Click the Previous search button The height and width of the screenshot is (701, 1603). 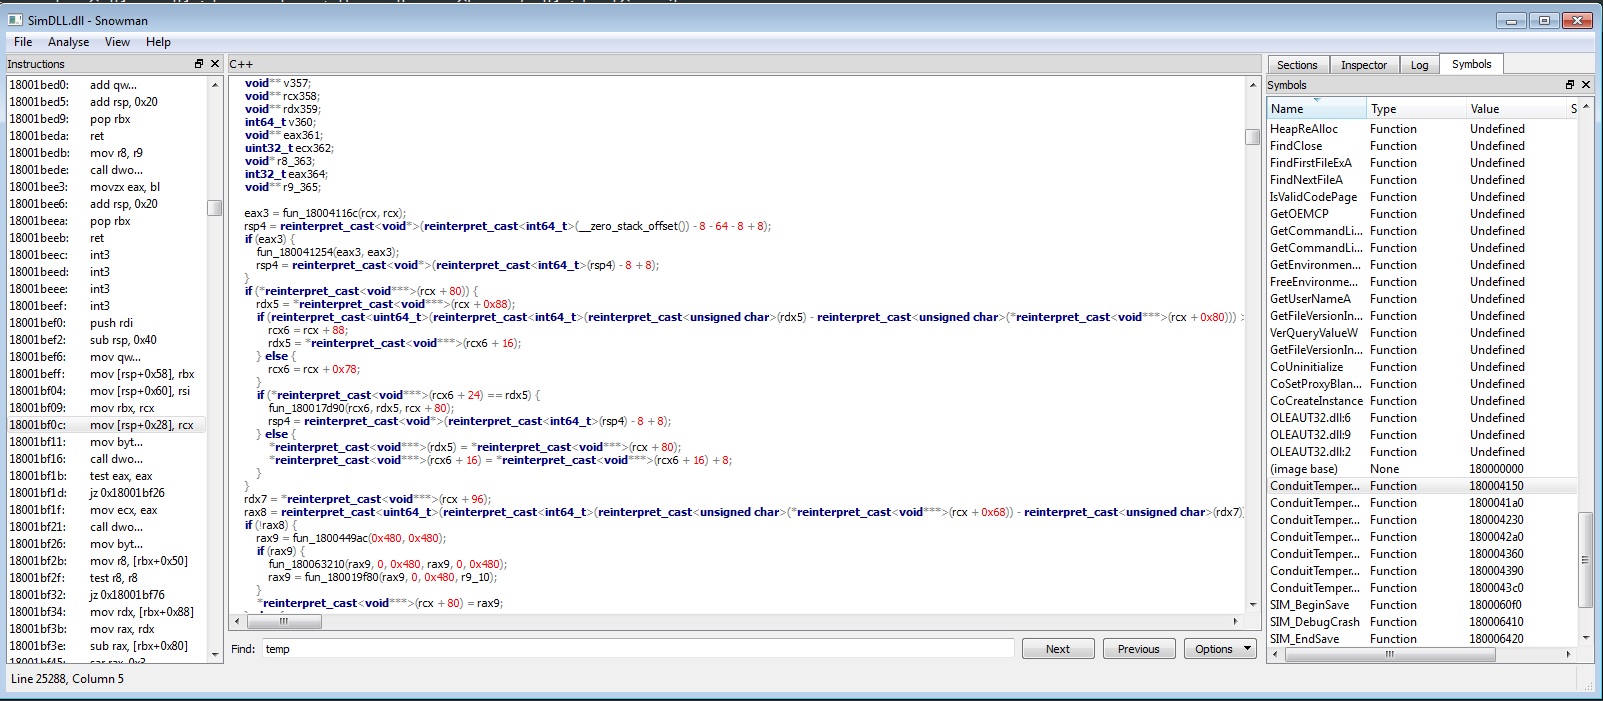1138,649
